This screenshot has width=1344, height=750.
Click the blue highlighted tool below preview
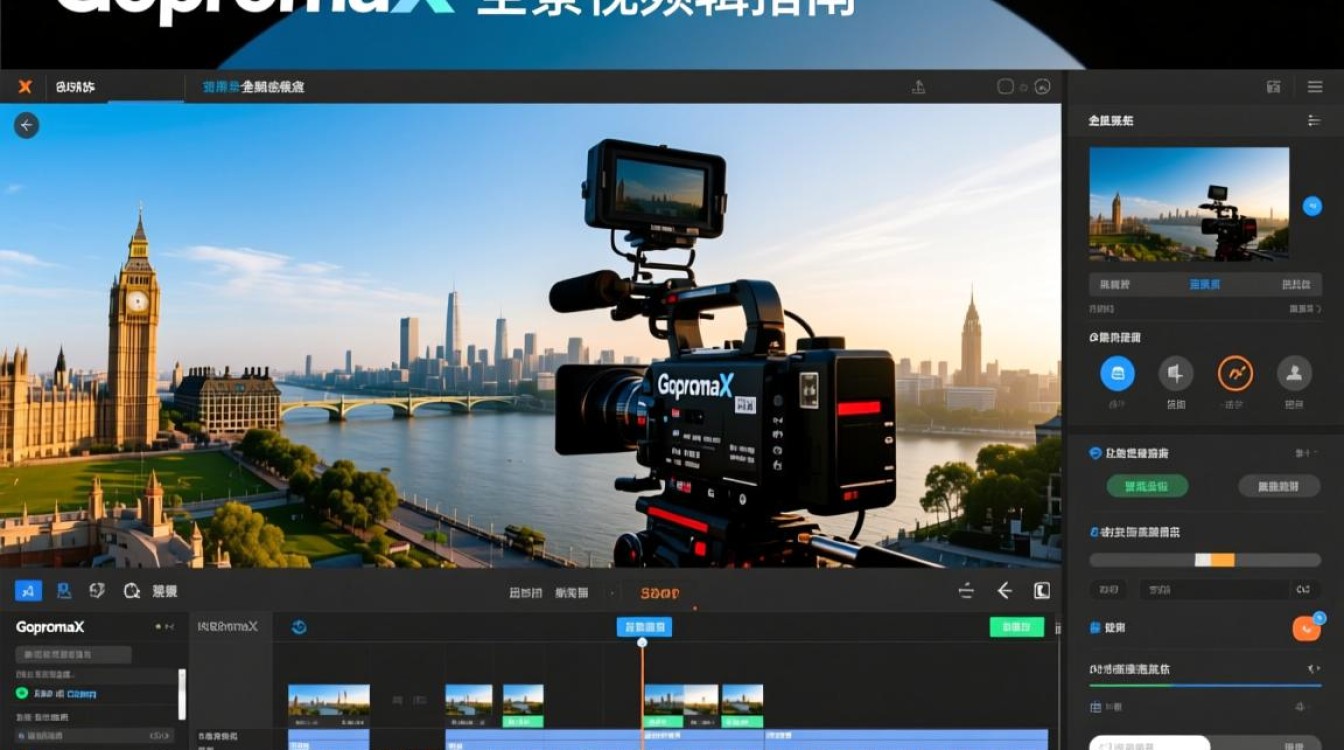pos(28,591)
